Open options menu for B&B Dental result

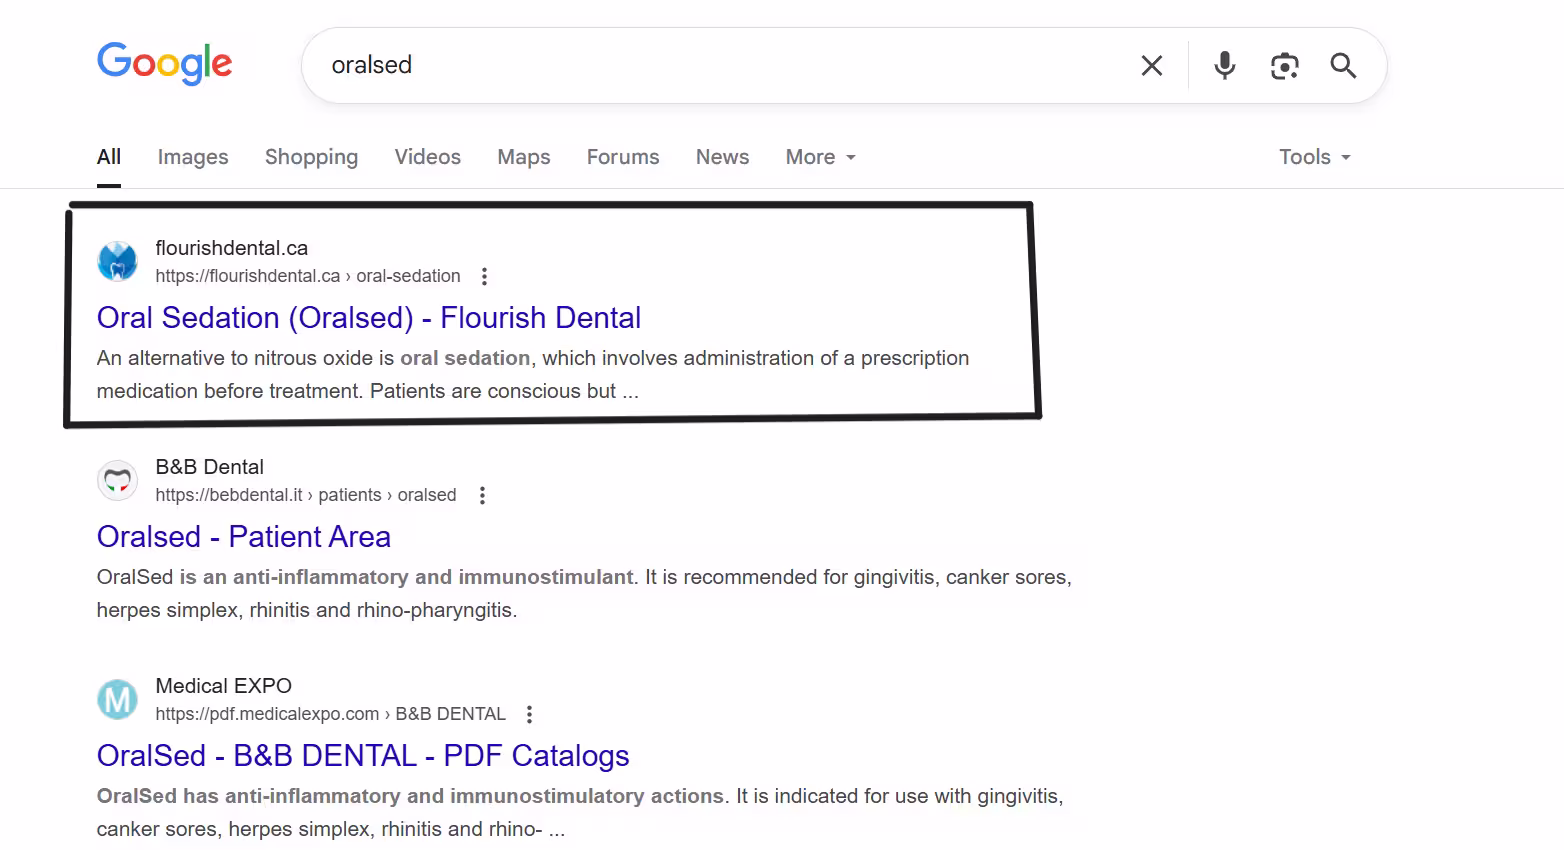[x=482, y=495]
